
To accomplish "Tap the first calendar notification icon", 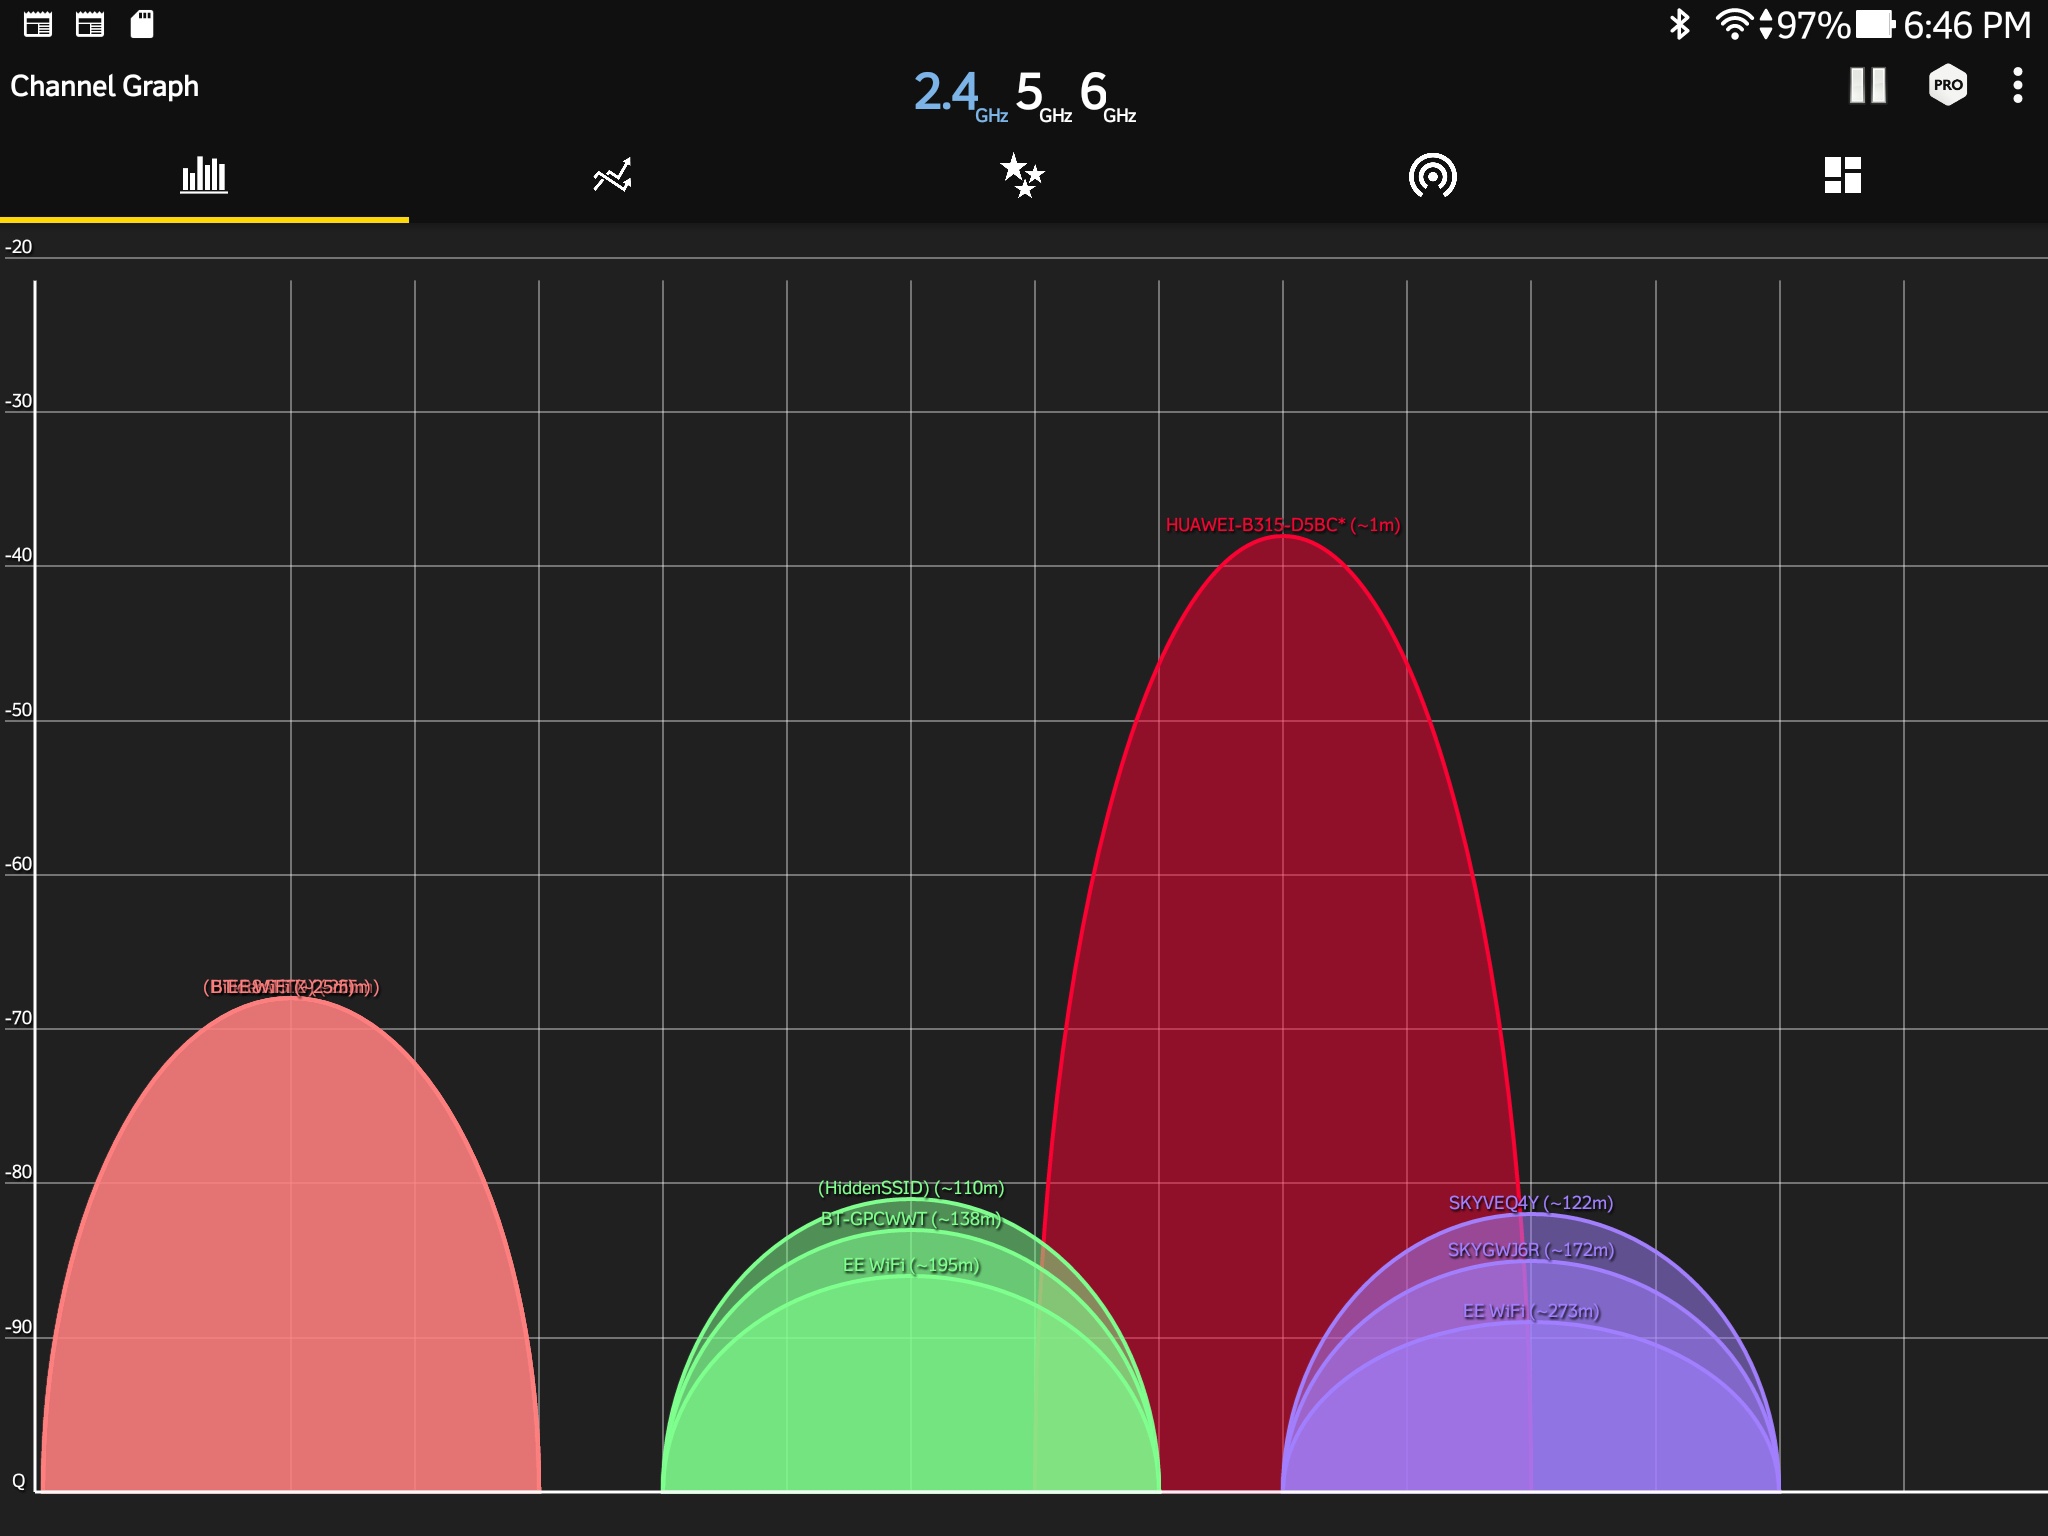I will coord(38,24).
